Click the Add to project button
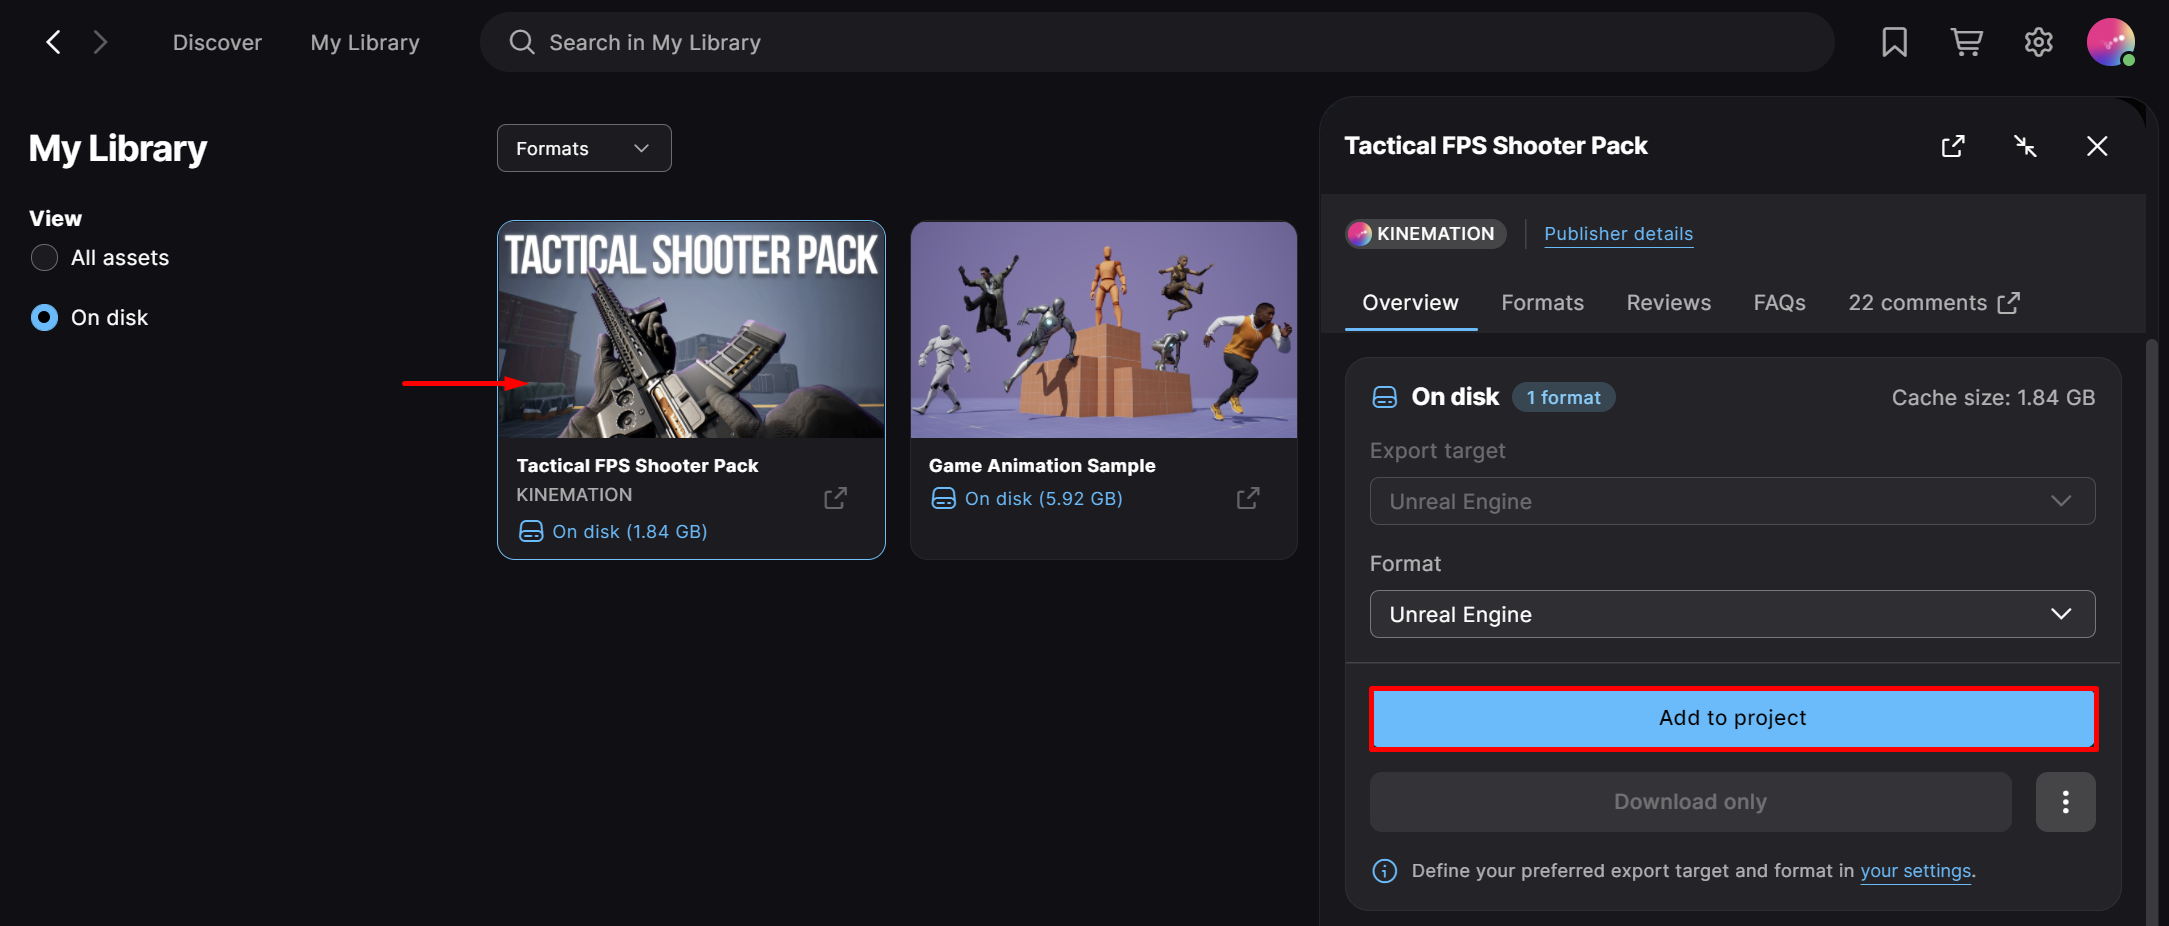The image size is (2169, 926). [1733, 718]
